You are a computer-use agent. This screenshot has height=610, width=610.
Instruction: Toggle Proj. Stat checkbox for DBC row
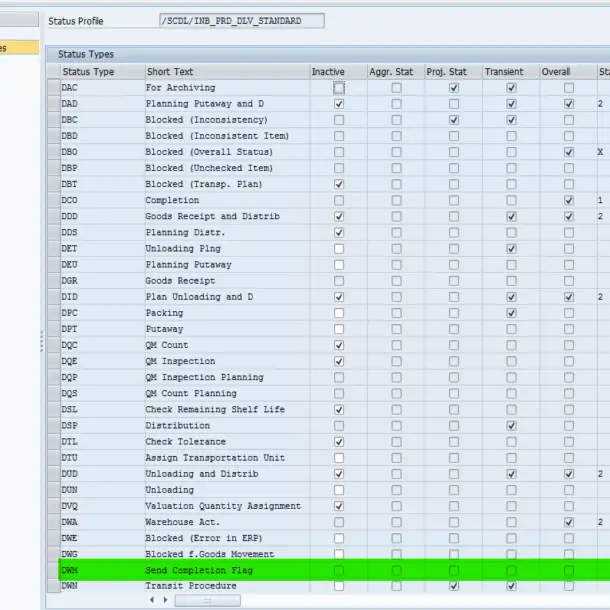click(454, 120)
